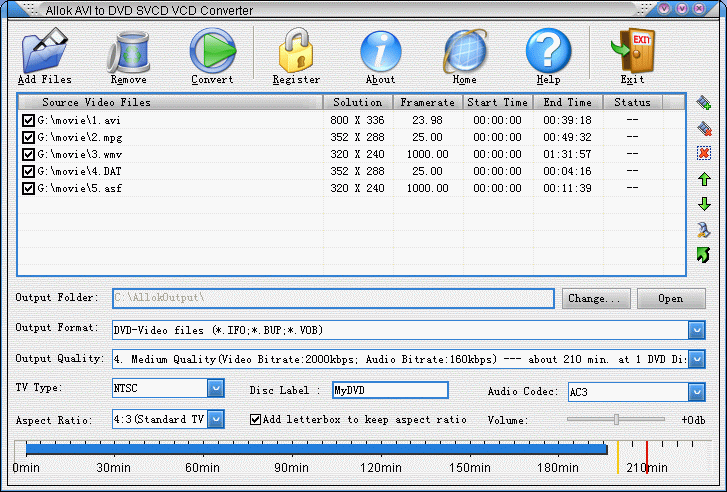
Task: Open the About info icon
Action: [380, 49]
